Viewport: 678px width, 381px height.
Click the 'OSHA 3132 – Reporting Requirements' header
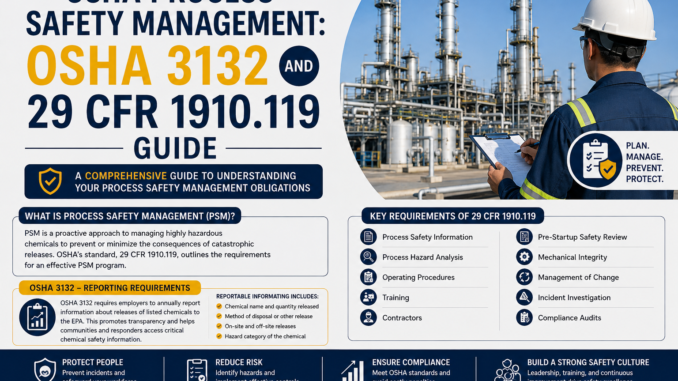(x=110, y=288)
